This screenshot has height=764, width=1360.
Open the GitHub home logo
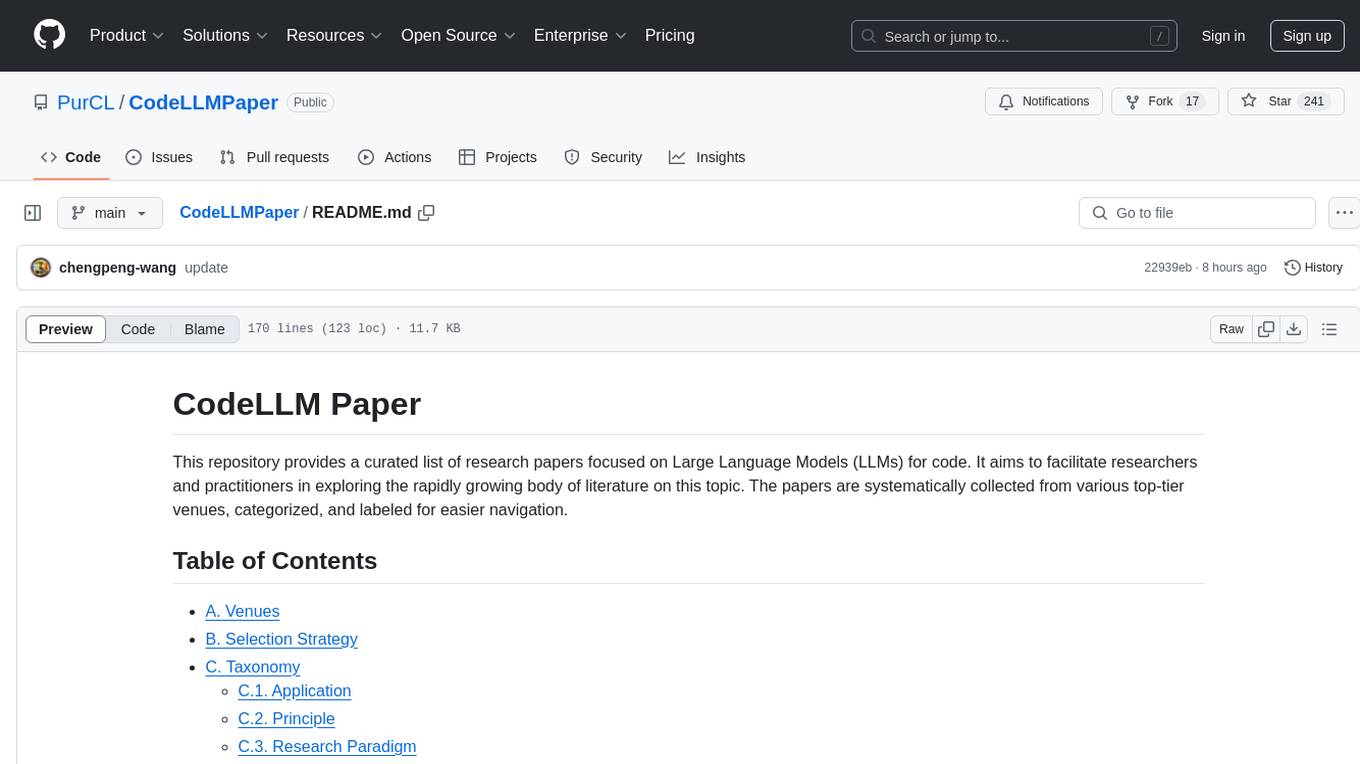(49, 35)
